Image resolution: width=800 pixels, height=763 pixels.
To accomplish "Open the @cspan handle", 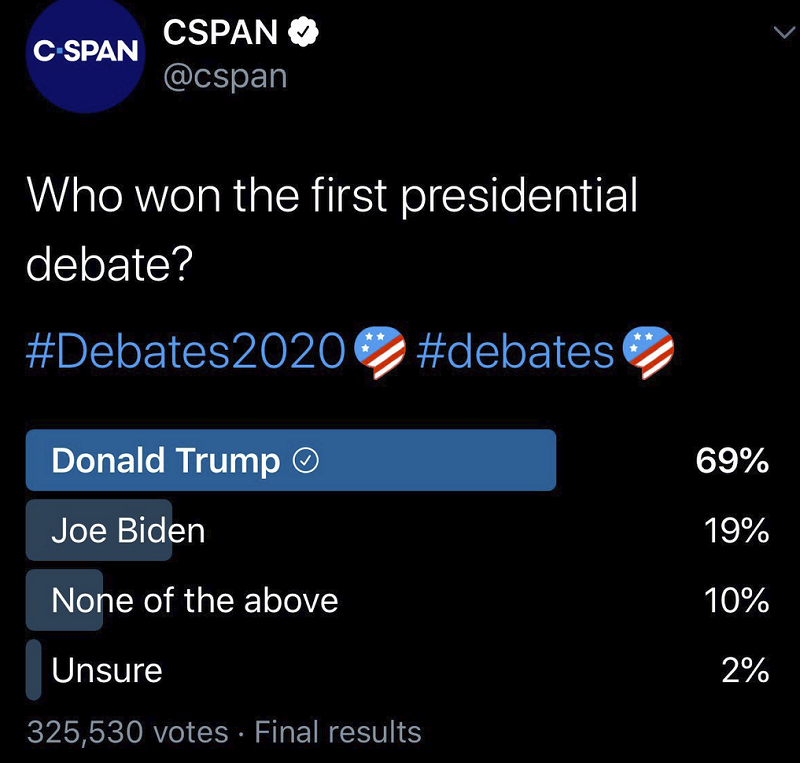I will click(225, 77).
